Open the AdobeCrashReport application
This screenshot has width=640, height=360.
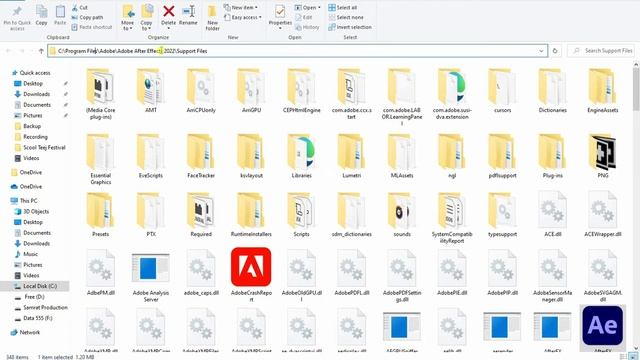(251, 274)
